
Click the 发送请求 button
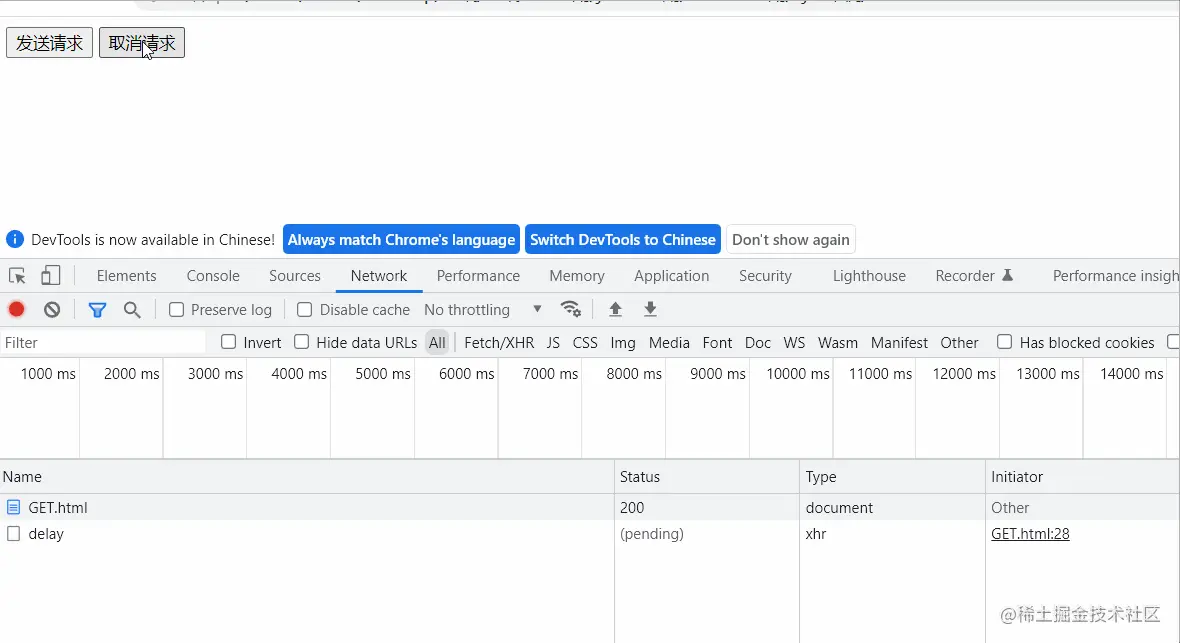tap(50, 43)
